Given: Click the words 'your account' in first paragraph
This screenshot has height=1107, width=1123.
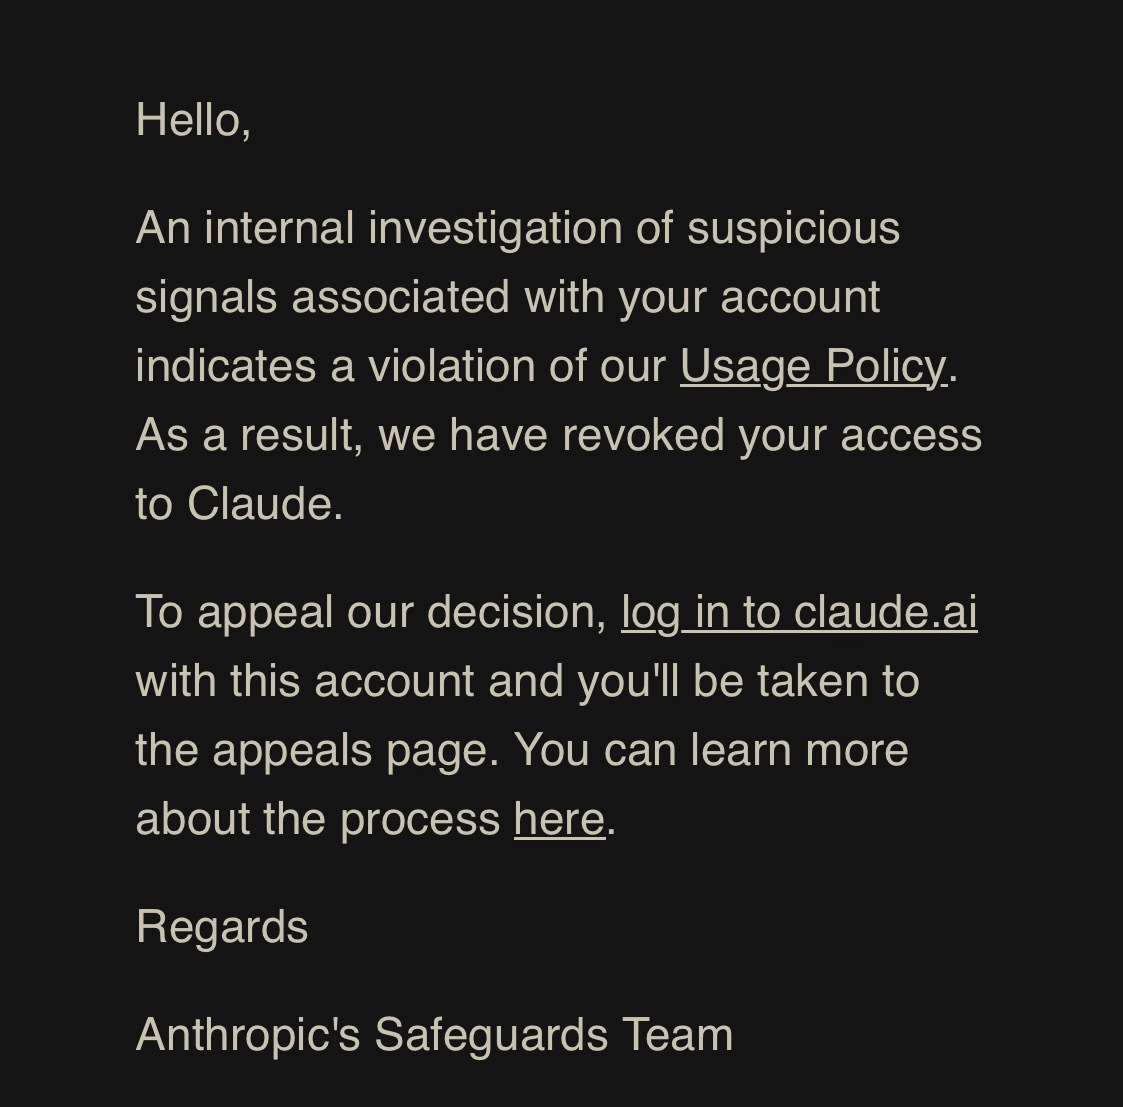Looking at the screenshot, I should (749, 298).
